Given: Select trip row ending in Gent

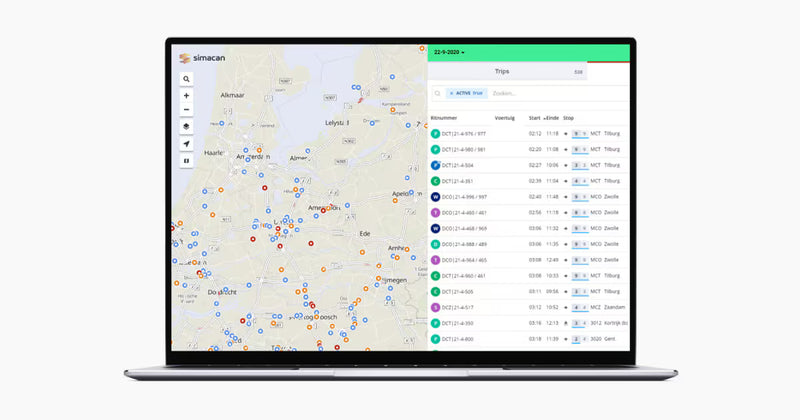Looking at the screenshot, I should coord(529,339).
